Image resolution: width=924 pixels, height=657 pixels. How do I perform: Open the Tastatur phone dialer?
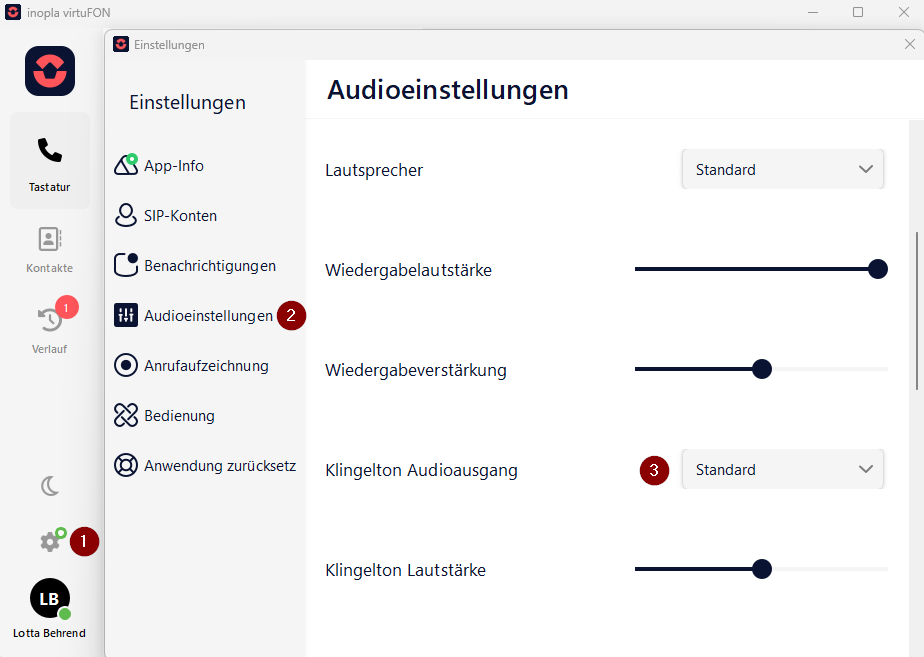[50, 161]
